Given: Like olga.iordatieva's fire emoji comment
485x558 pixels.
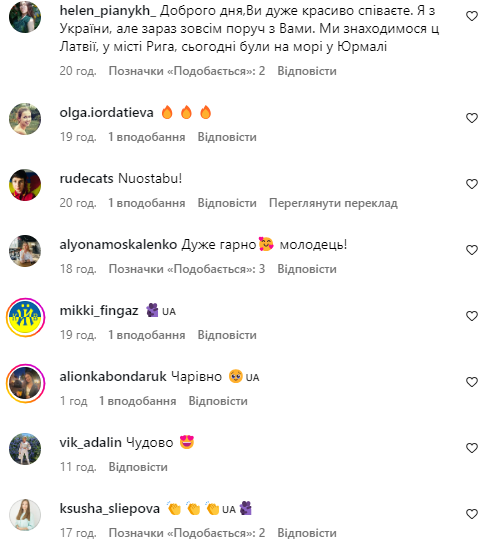Looking at the screenshot, I should click(471, 118).
